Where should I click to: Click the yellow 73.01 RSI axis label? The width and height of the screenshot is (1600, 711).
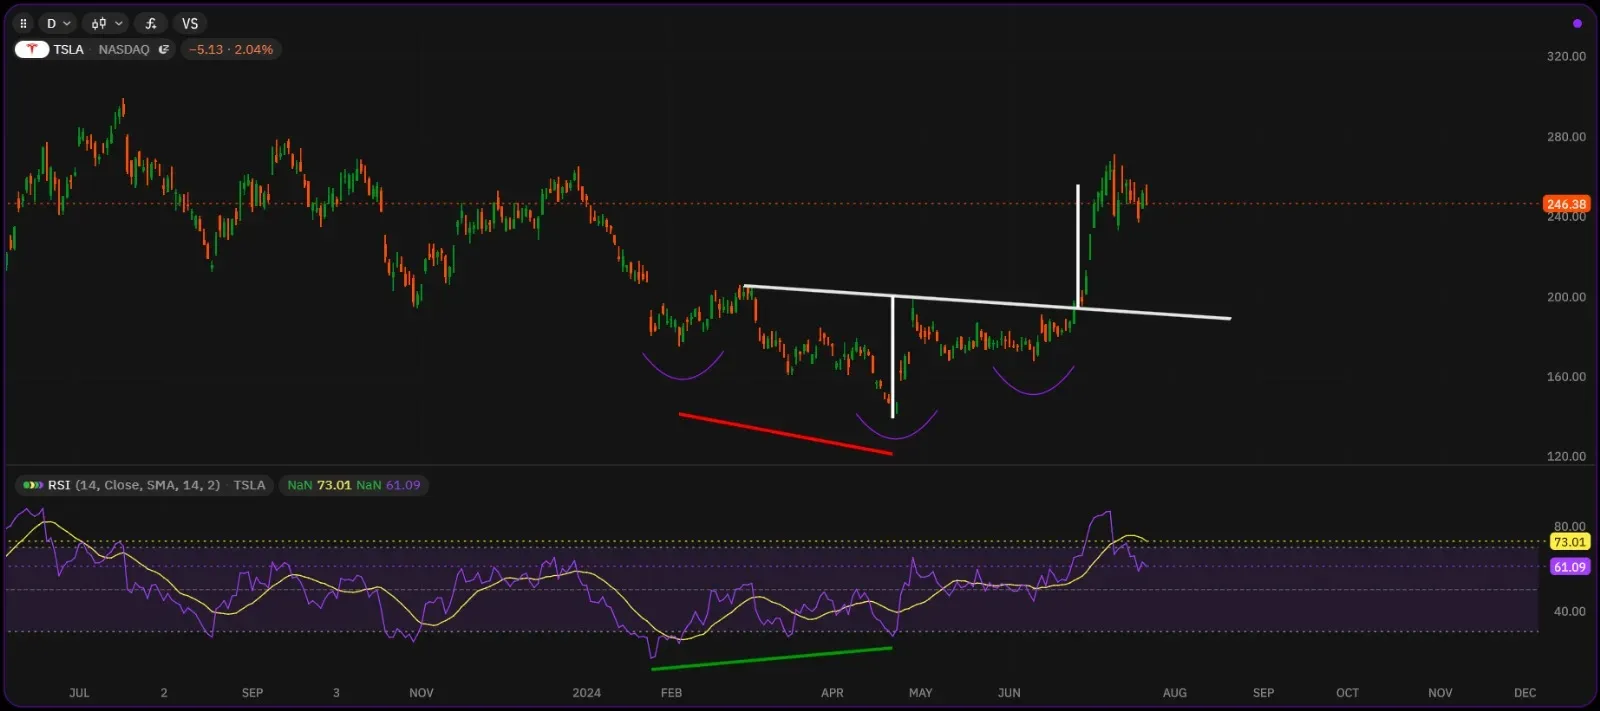[1569, 542]
